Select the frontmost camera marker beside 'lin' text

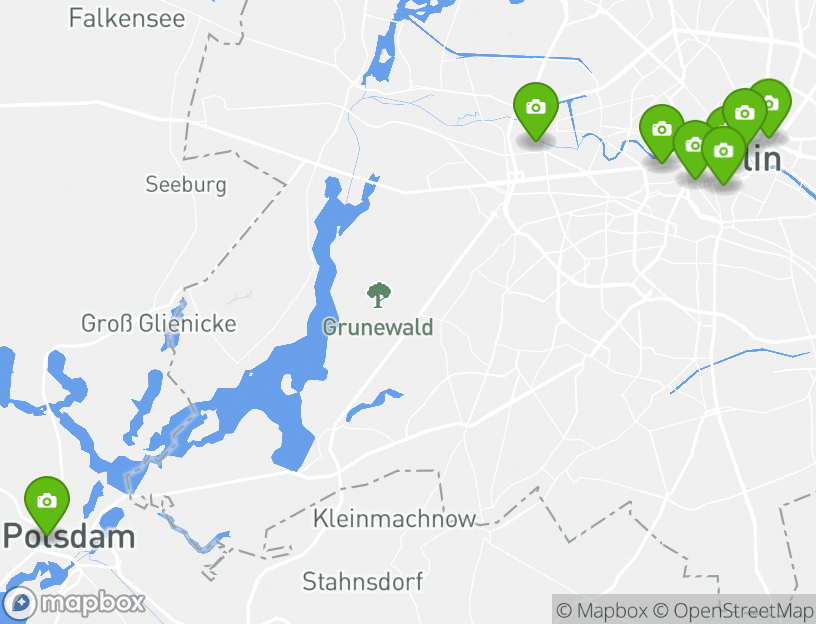point(723,155)
